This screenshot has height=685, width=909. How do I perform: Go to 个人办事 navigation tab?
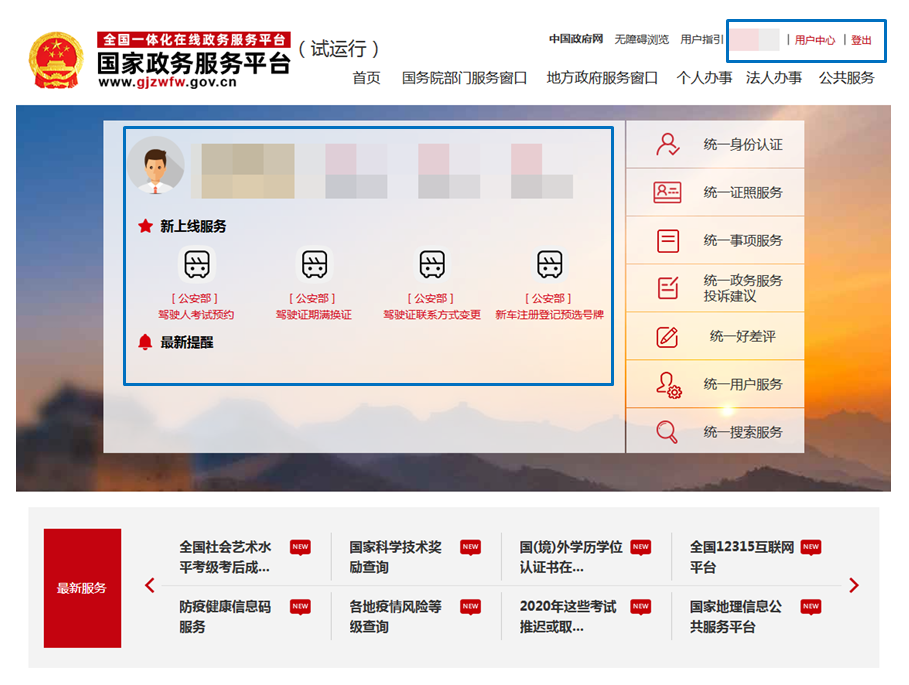704,78
